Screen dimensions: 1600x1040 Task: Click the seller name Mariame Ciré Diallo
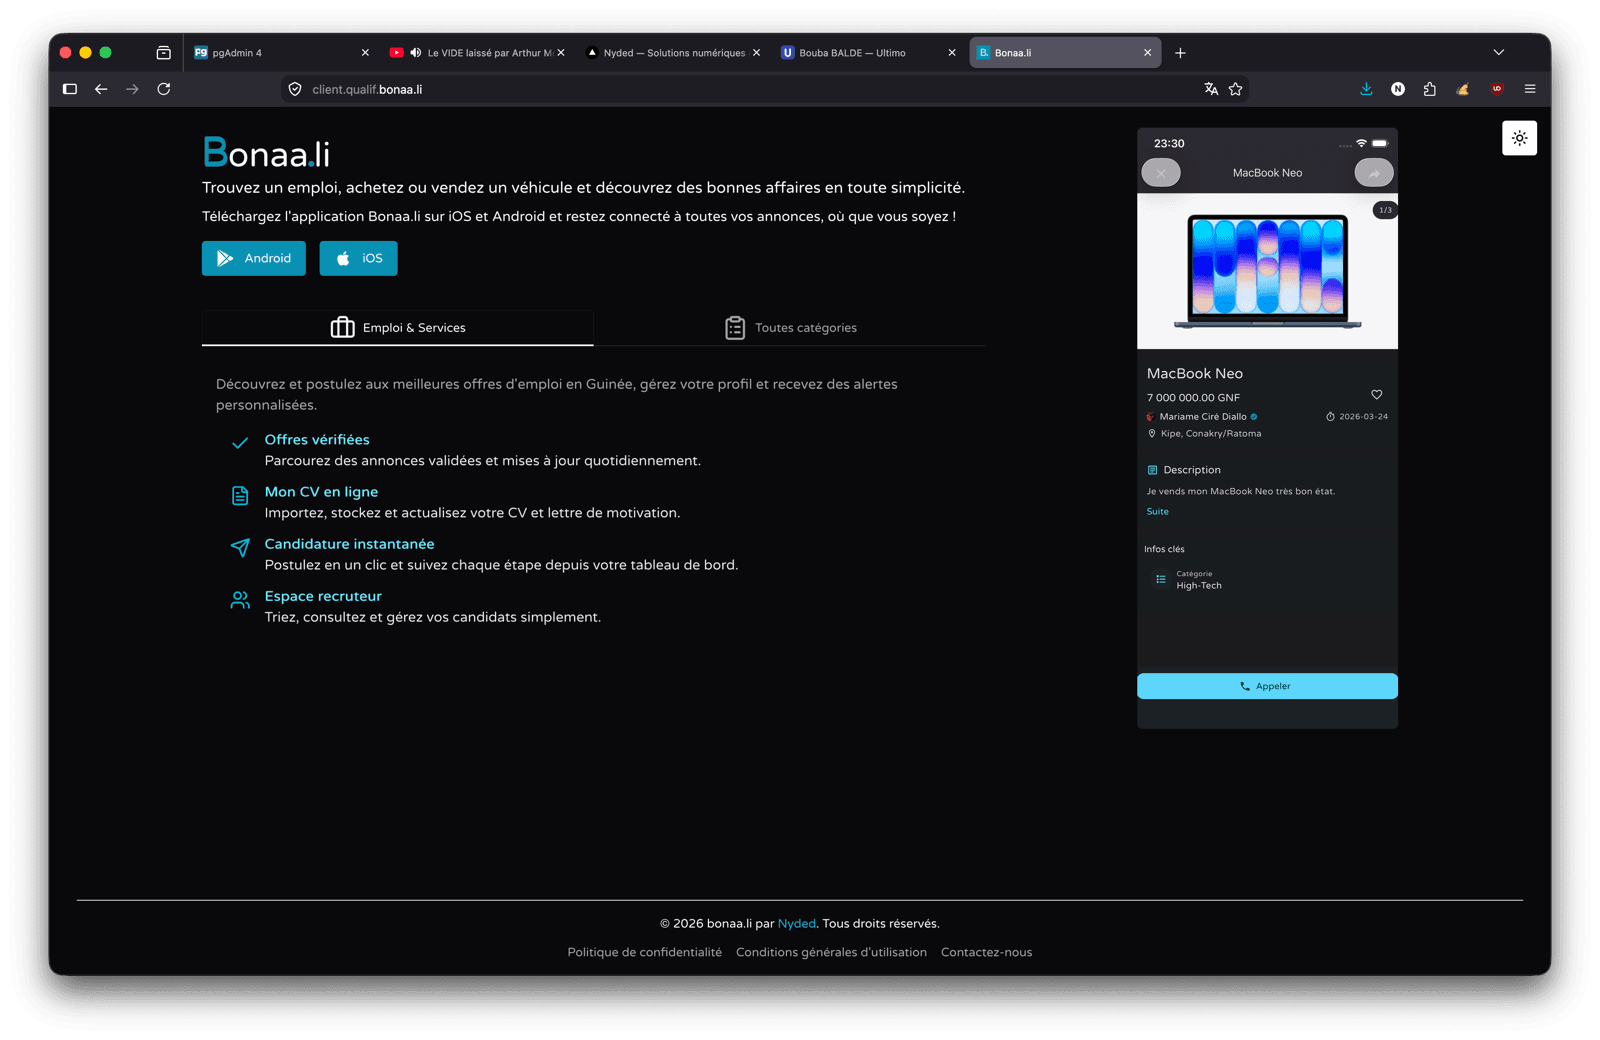[x=1203, y=417]
